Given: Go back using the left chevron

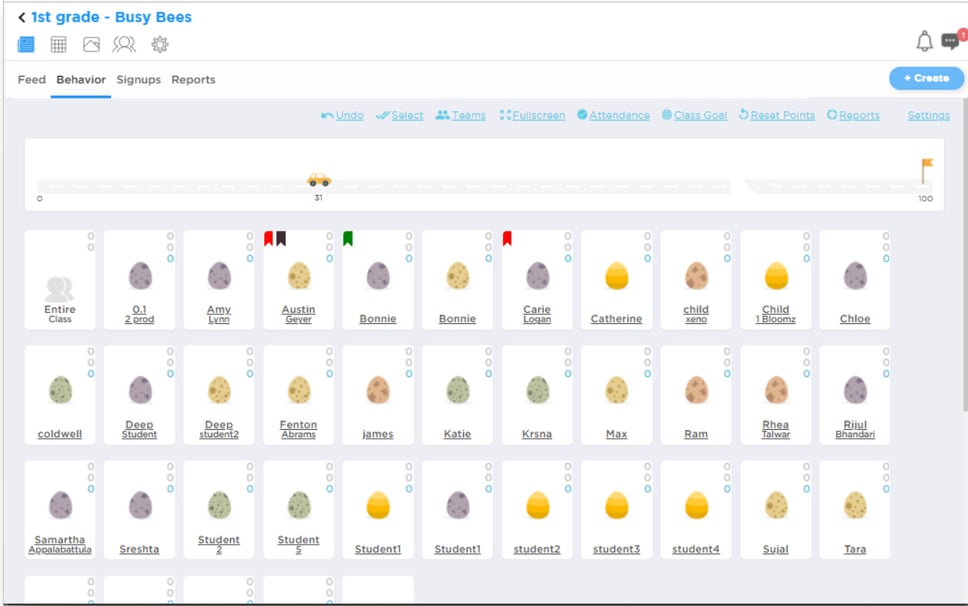Looking at the screenshot, I should click(x=21, y=17).
